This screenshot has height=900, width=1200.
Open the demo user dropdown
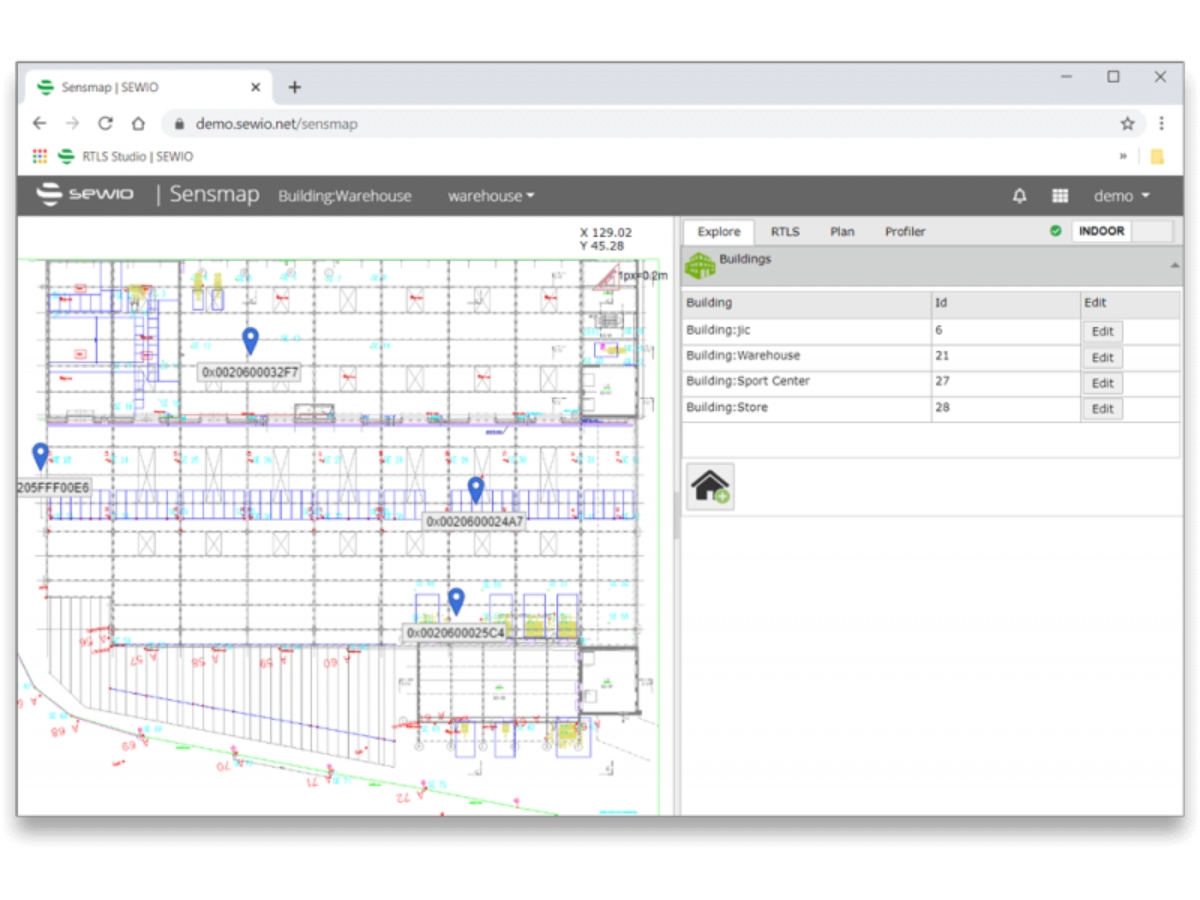click(1122, 196)
